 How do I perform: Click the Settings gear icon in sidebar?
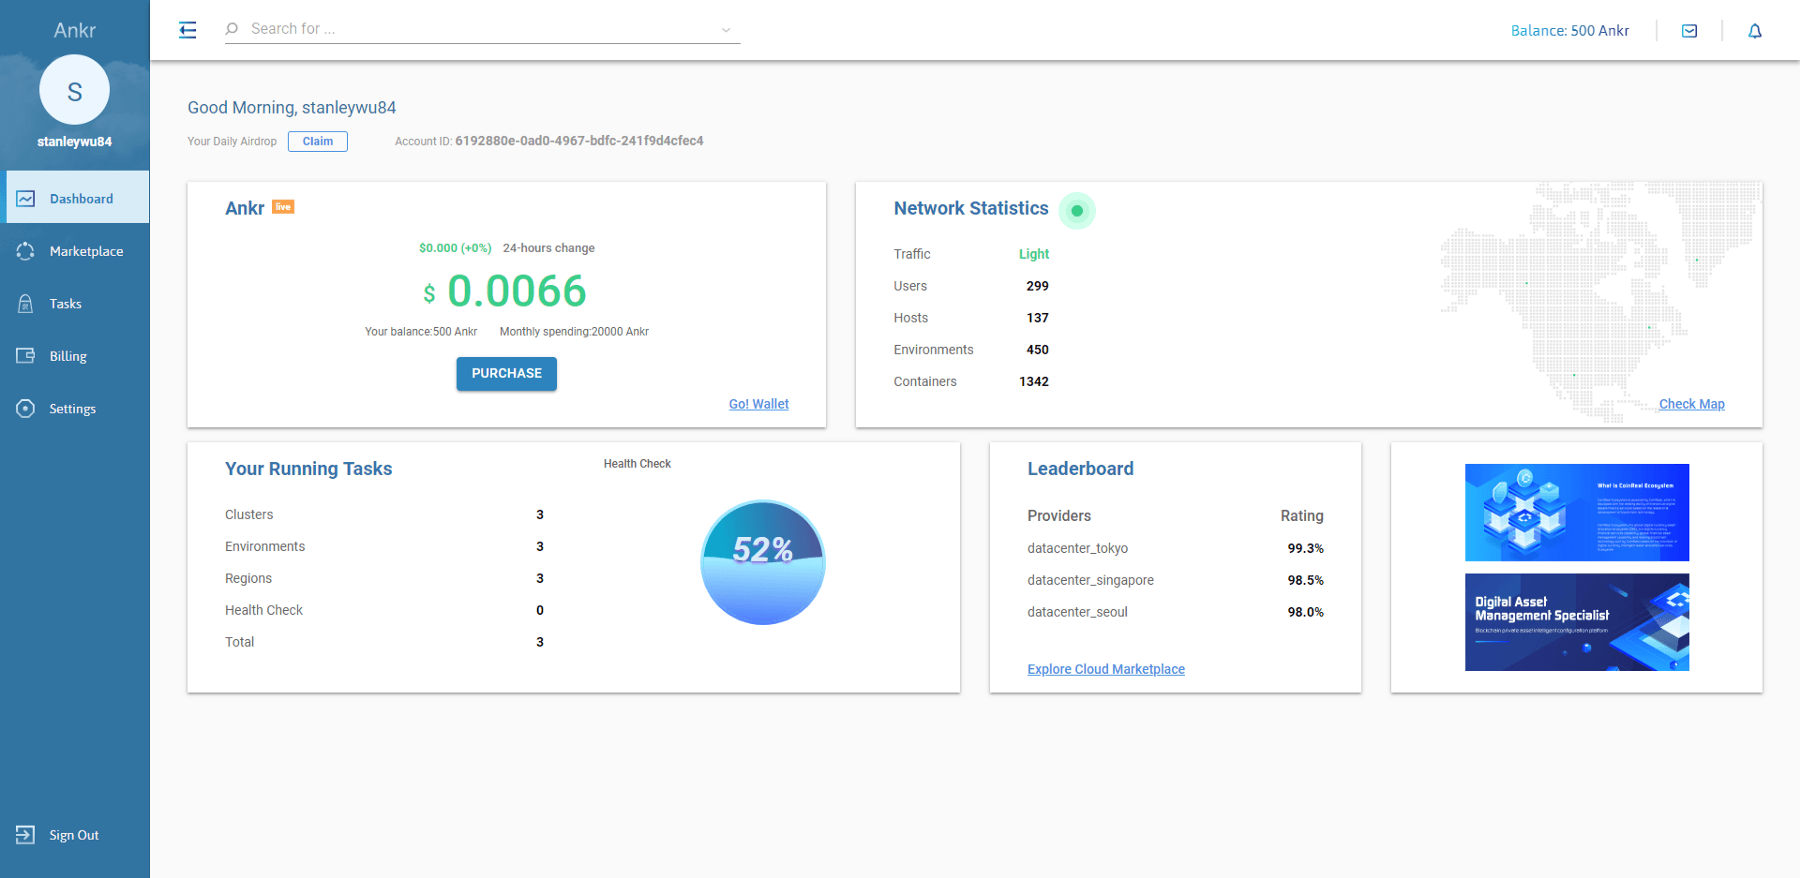click(26, 409)
